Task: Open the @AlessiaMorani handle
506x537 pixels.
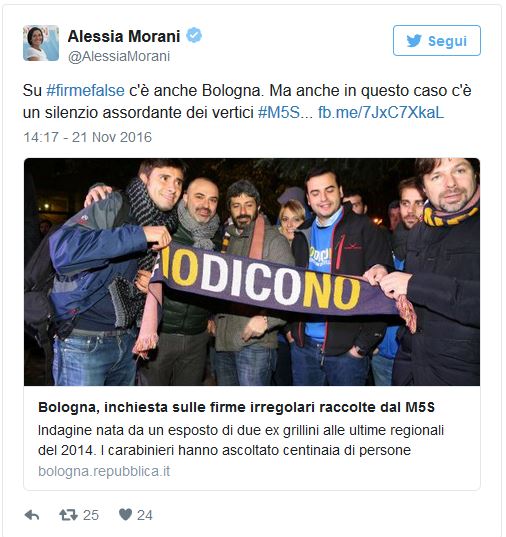Action: [x=119, y=57]
